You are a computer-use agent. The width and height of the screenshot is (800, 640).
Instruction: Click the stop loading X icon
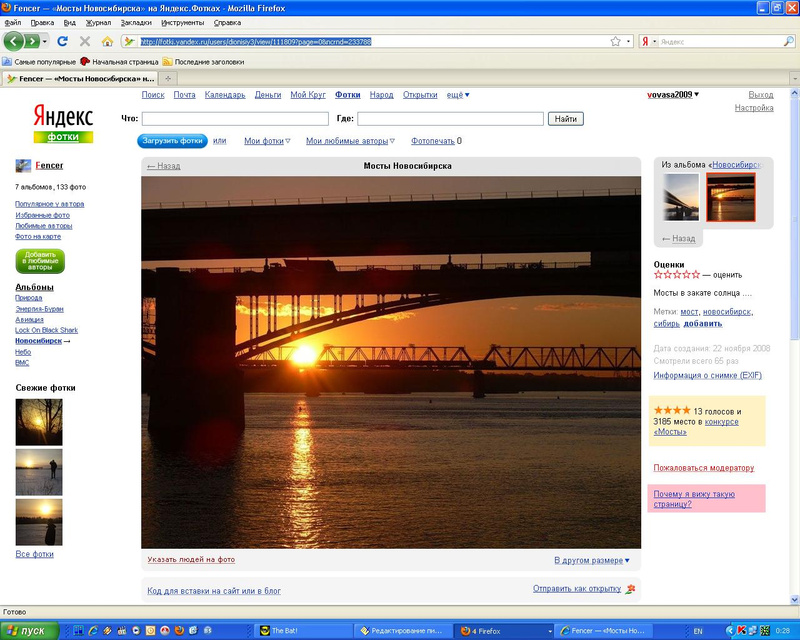(85, 41)
